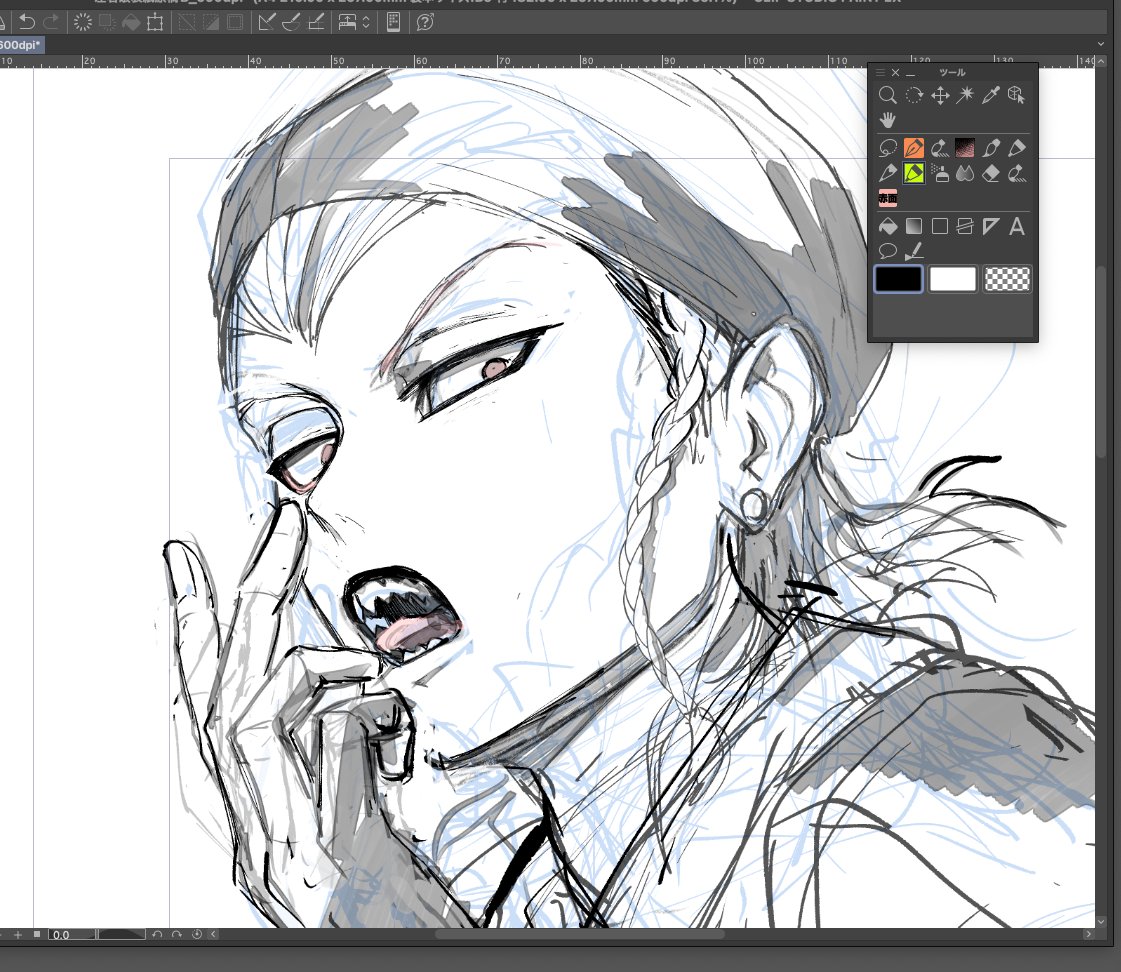Select the Blend droplets tool
Image resolution: width=1121 pixels, height=972 pixels.
coord(965,173)
